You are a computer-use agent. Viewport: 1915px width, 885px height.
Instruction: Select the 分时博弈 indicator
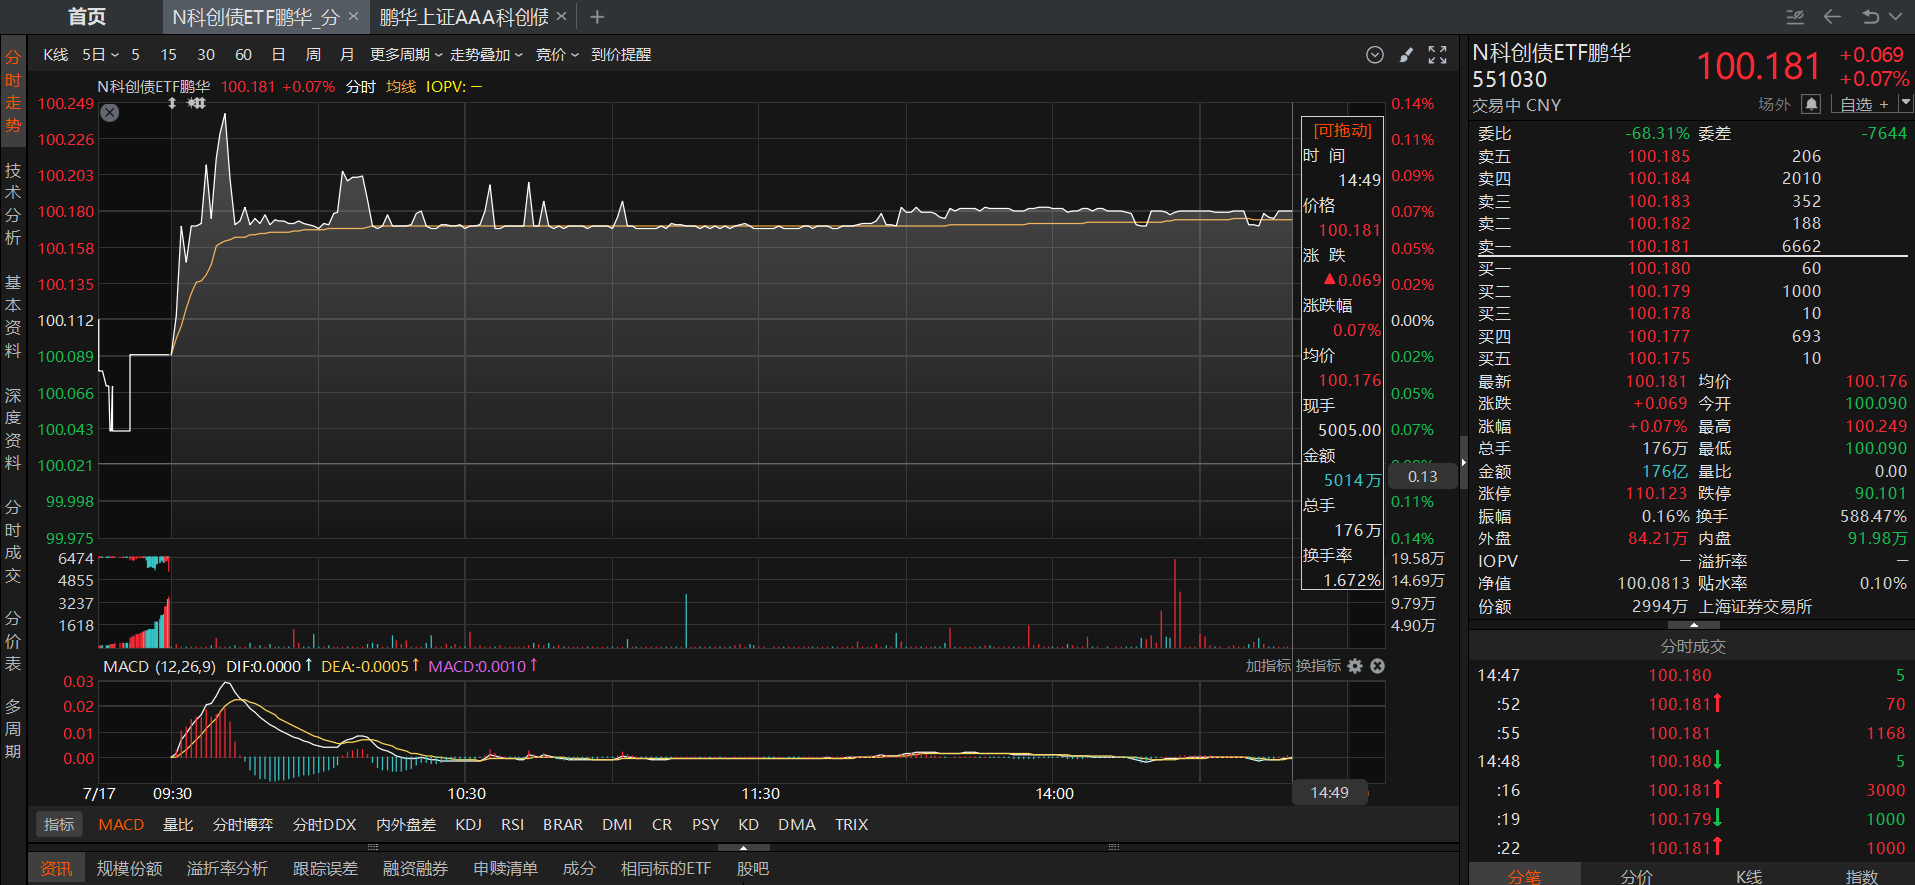tap(242, 825)
